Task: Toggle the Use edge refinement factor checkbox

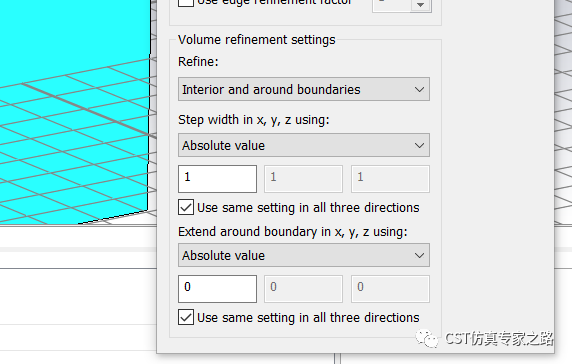Action: pyautogui.click(x=186, y=3)
